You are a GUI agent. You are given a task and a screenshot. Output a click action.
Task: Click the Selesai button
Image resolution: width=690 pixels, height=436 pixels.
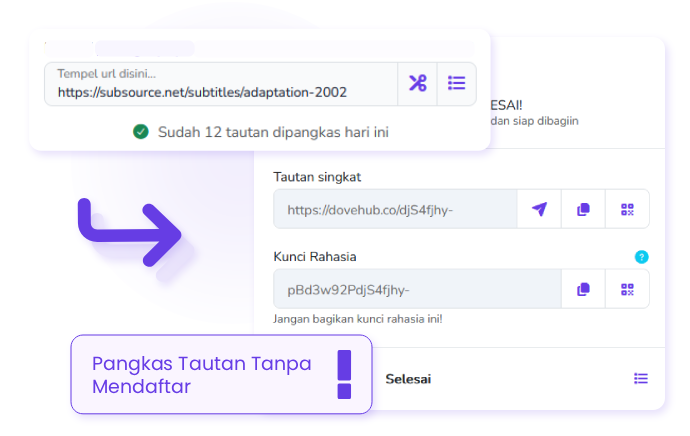click(x=408, y=379)
